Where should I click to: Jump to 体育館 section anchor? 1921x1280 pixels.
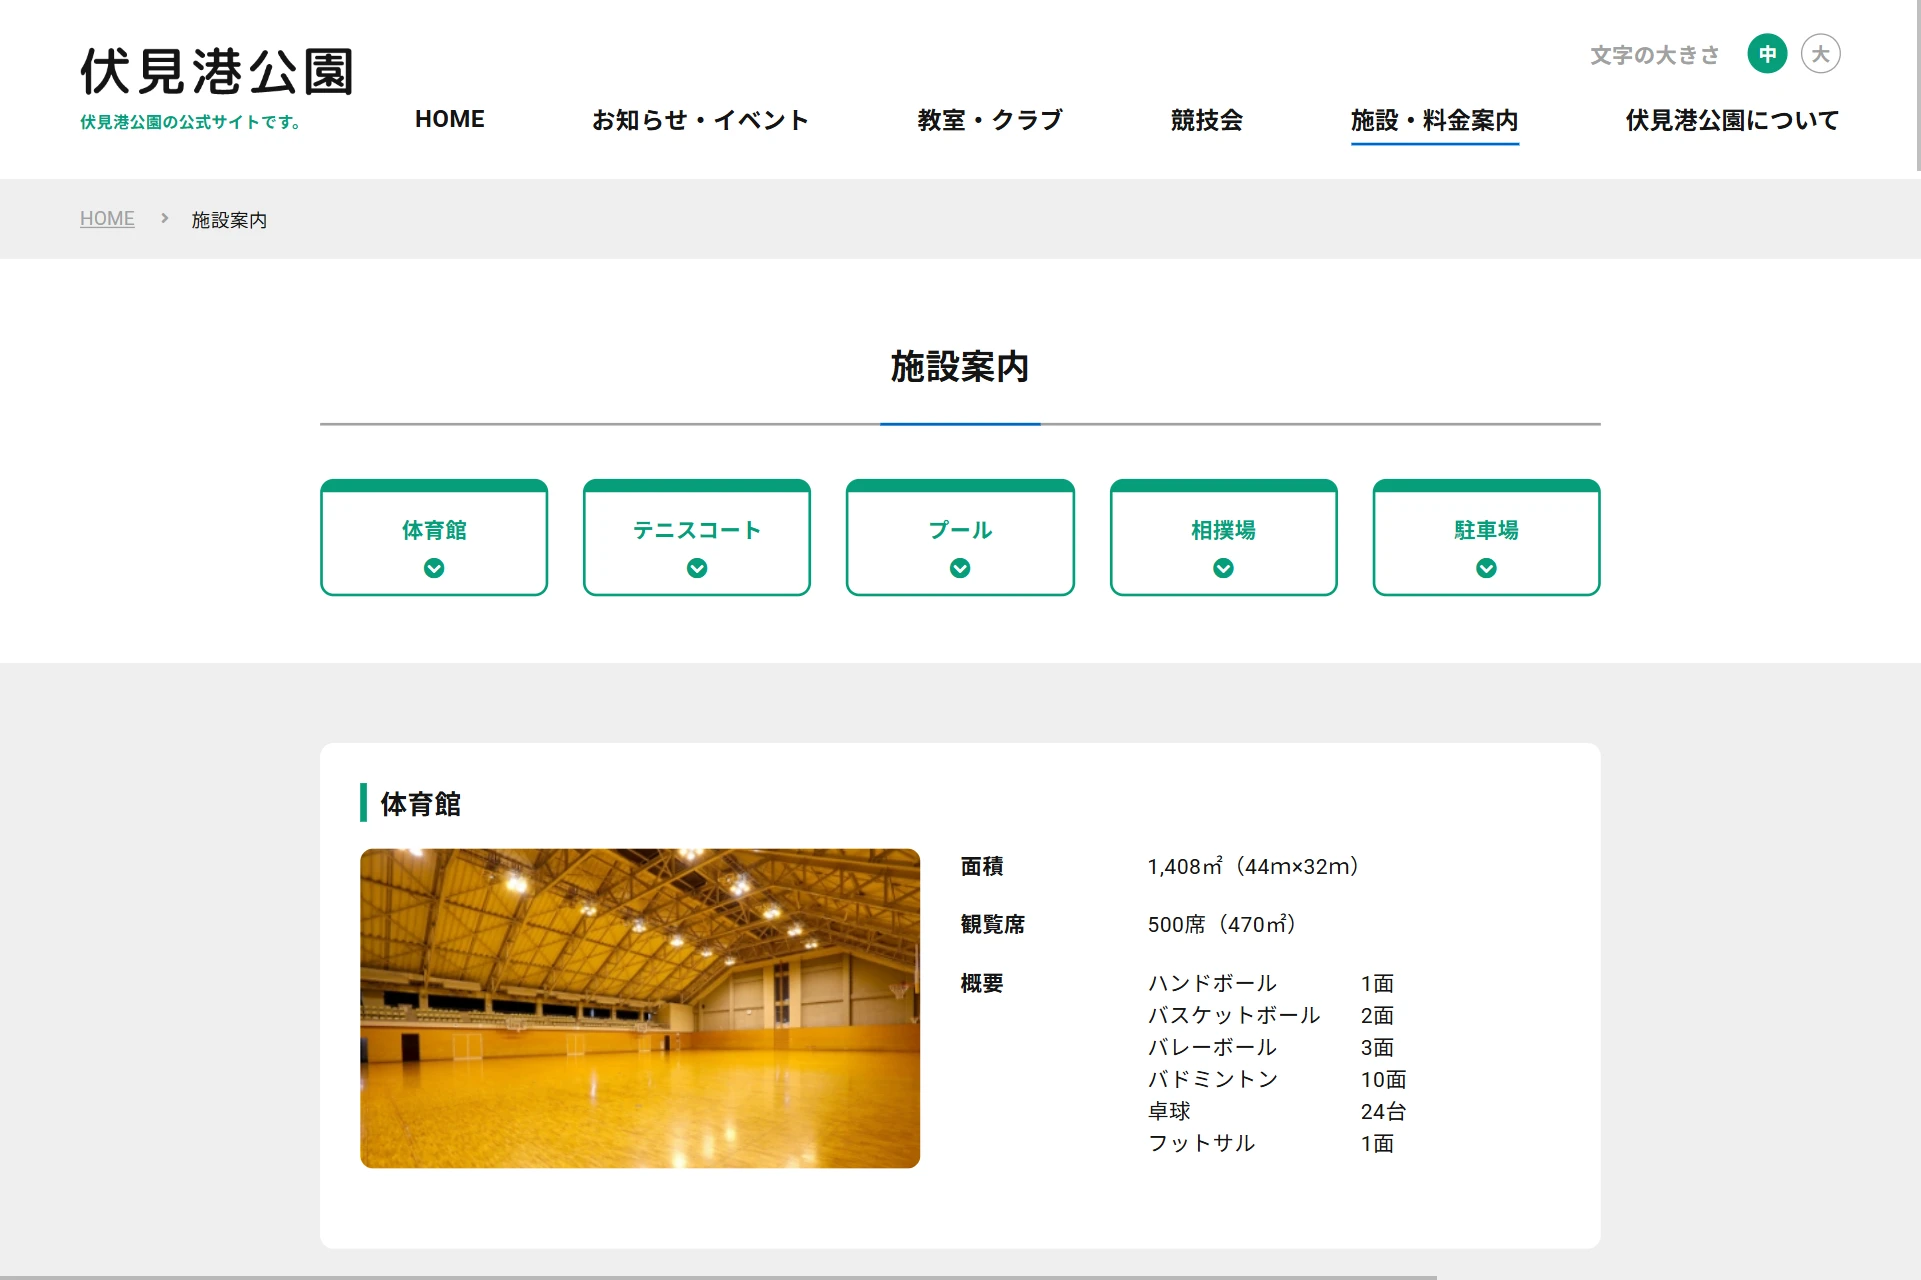pos(434,530)
